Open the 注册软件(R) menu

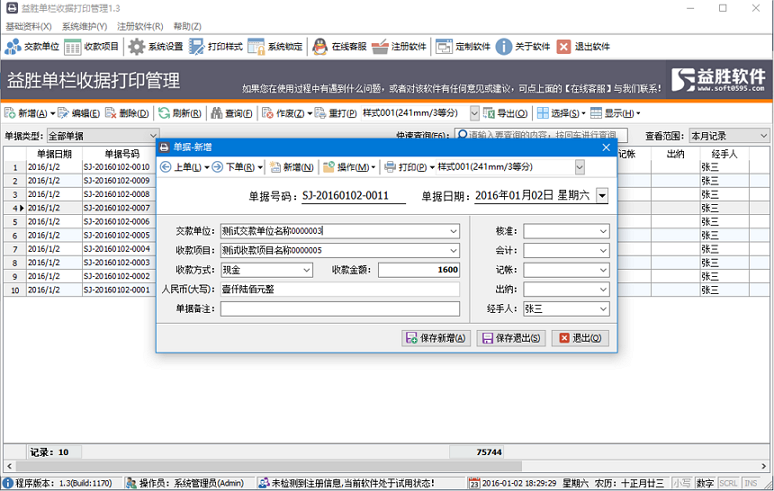click(x=140, y=26)
